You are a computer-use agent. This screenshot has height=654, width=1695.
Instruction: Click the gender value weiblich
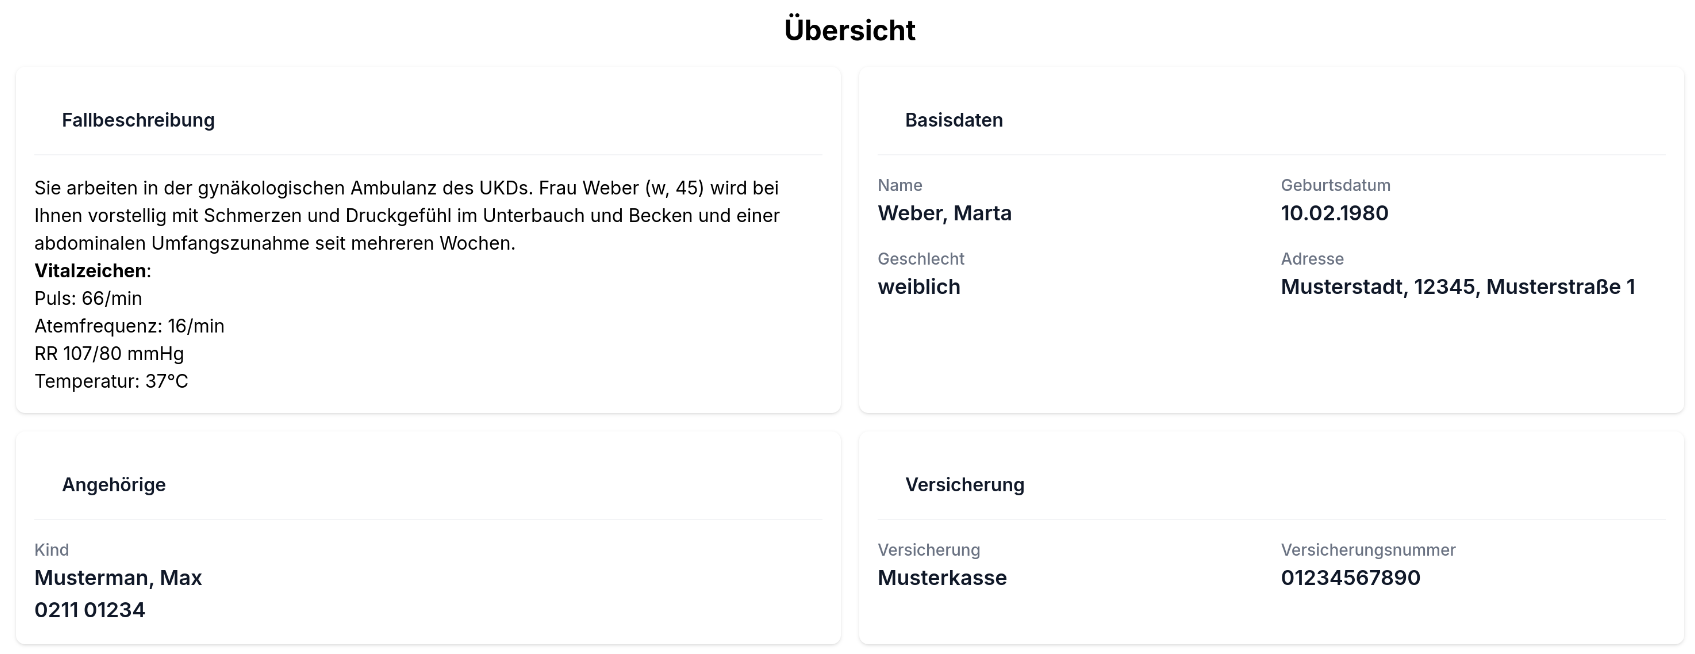pos(918,287)
